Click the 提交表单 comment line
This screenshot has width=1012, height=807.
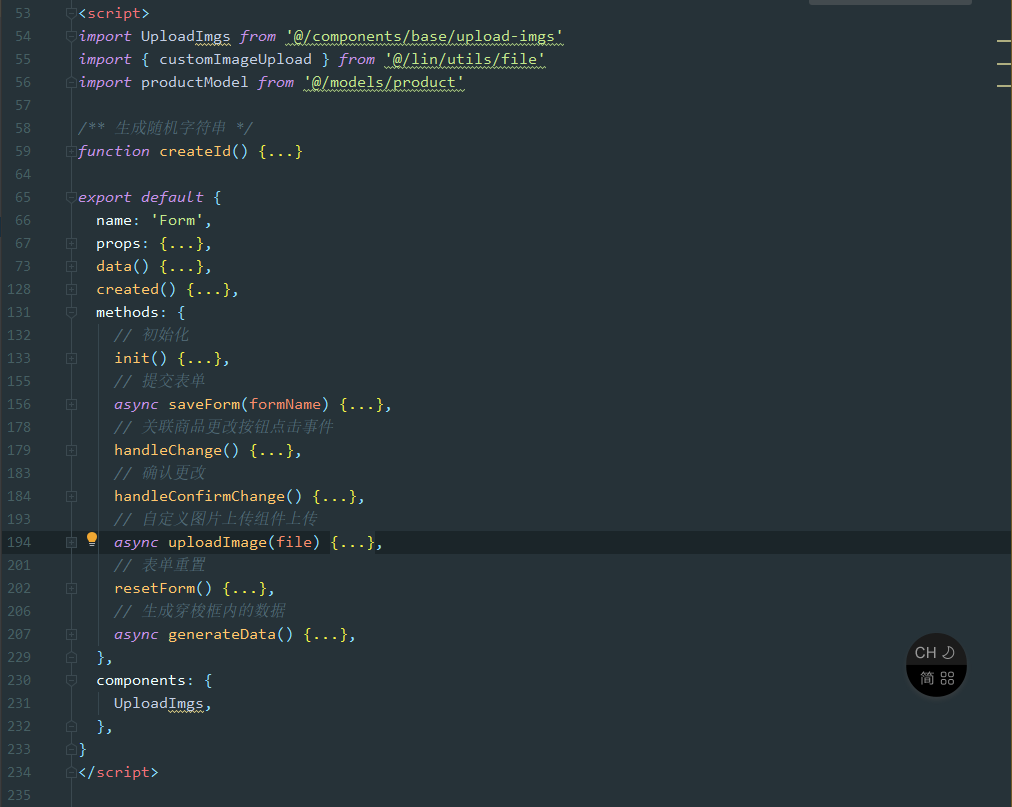point(159,382)
